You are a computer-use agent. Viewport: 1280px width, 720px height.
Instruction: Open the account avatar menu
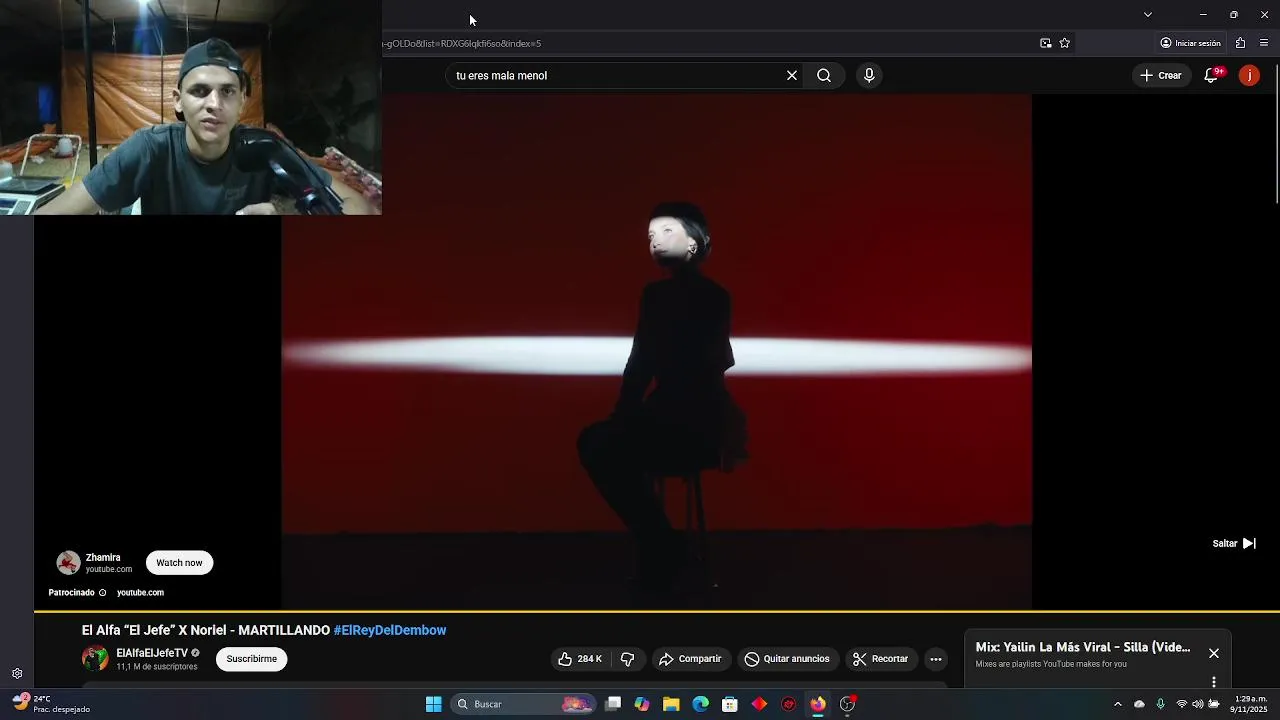pos(1249,75)
